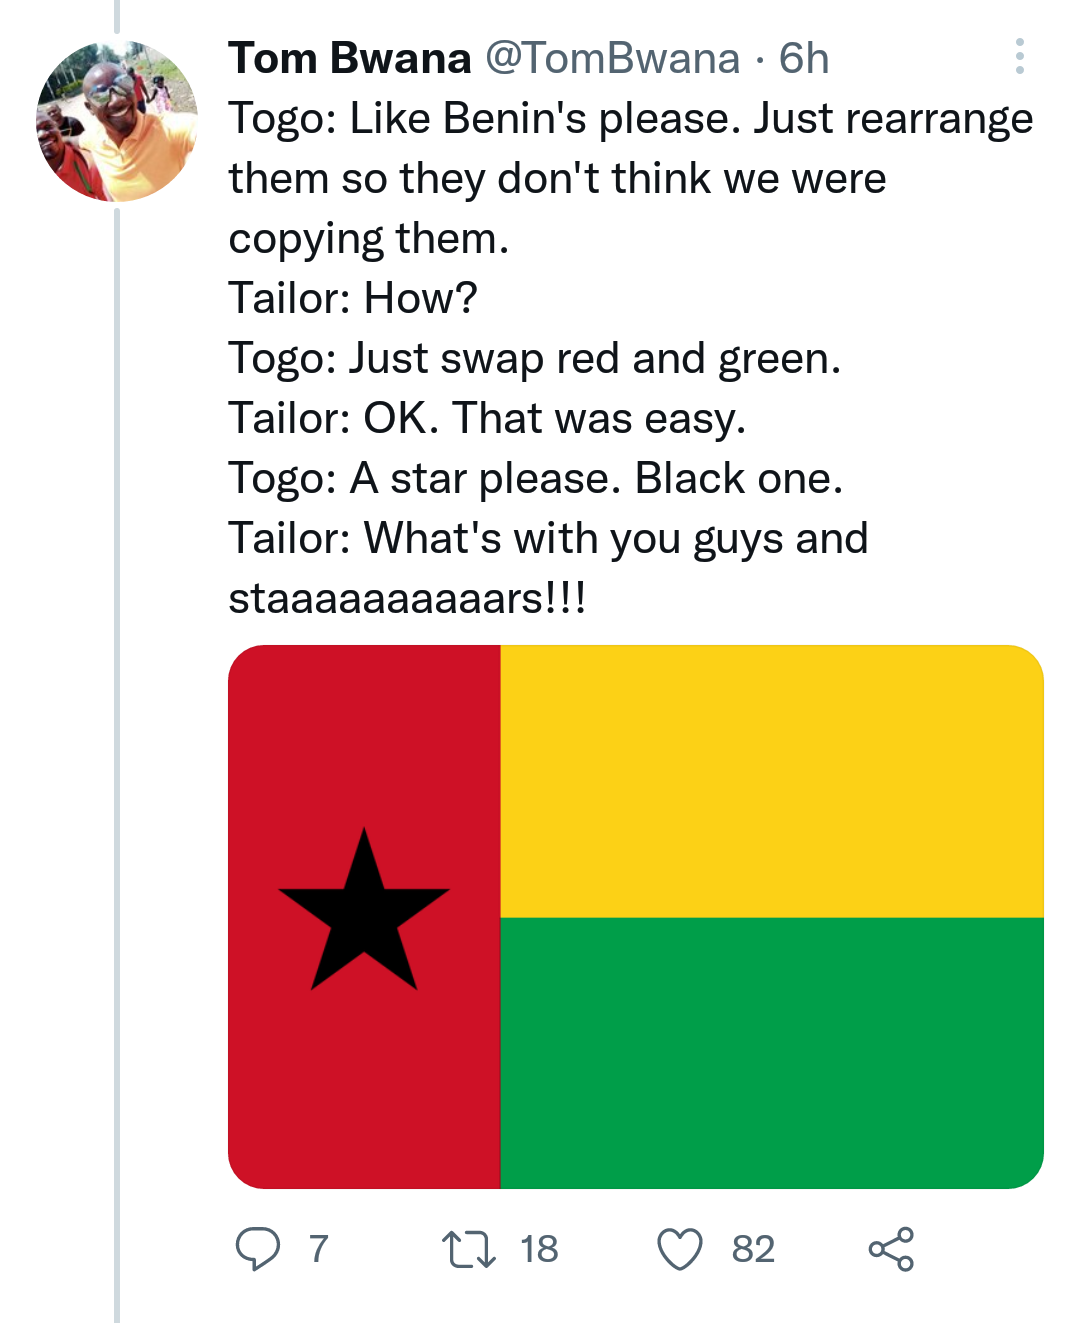This screenshot has width=1080, height=1323.
Task: Open Tom Bwana's profile picture
Action: tap(117, 121)
